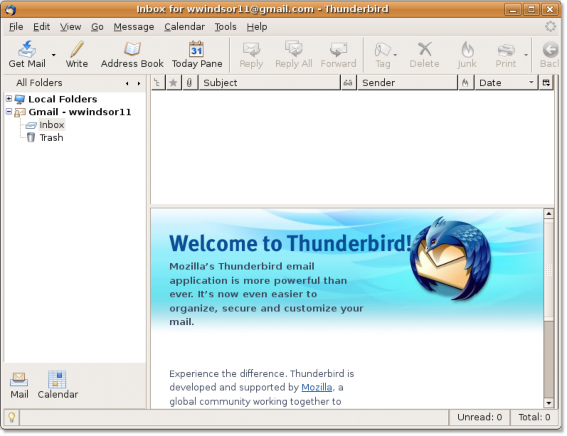Sort messages by Subject column
Screen dimensions: 567x436
point(269,83)
